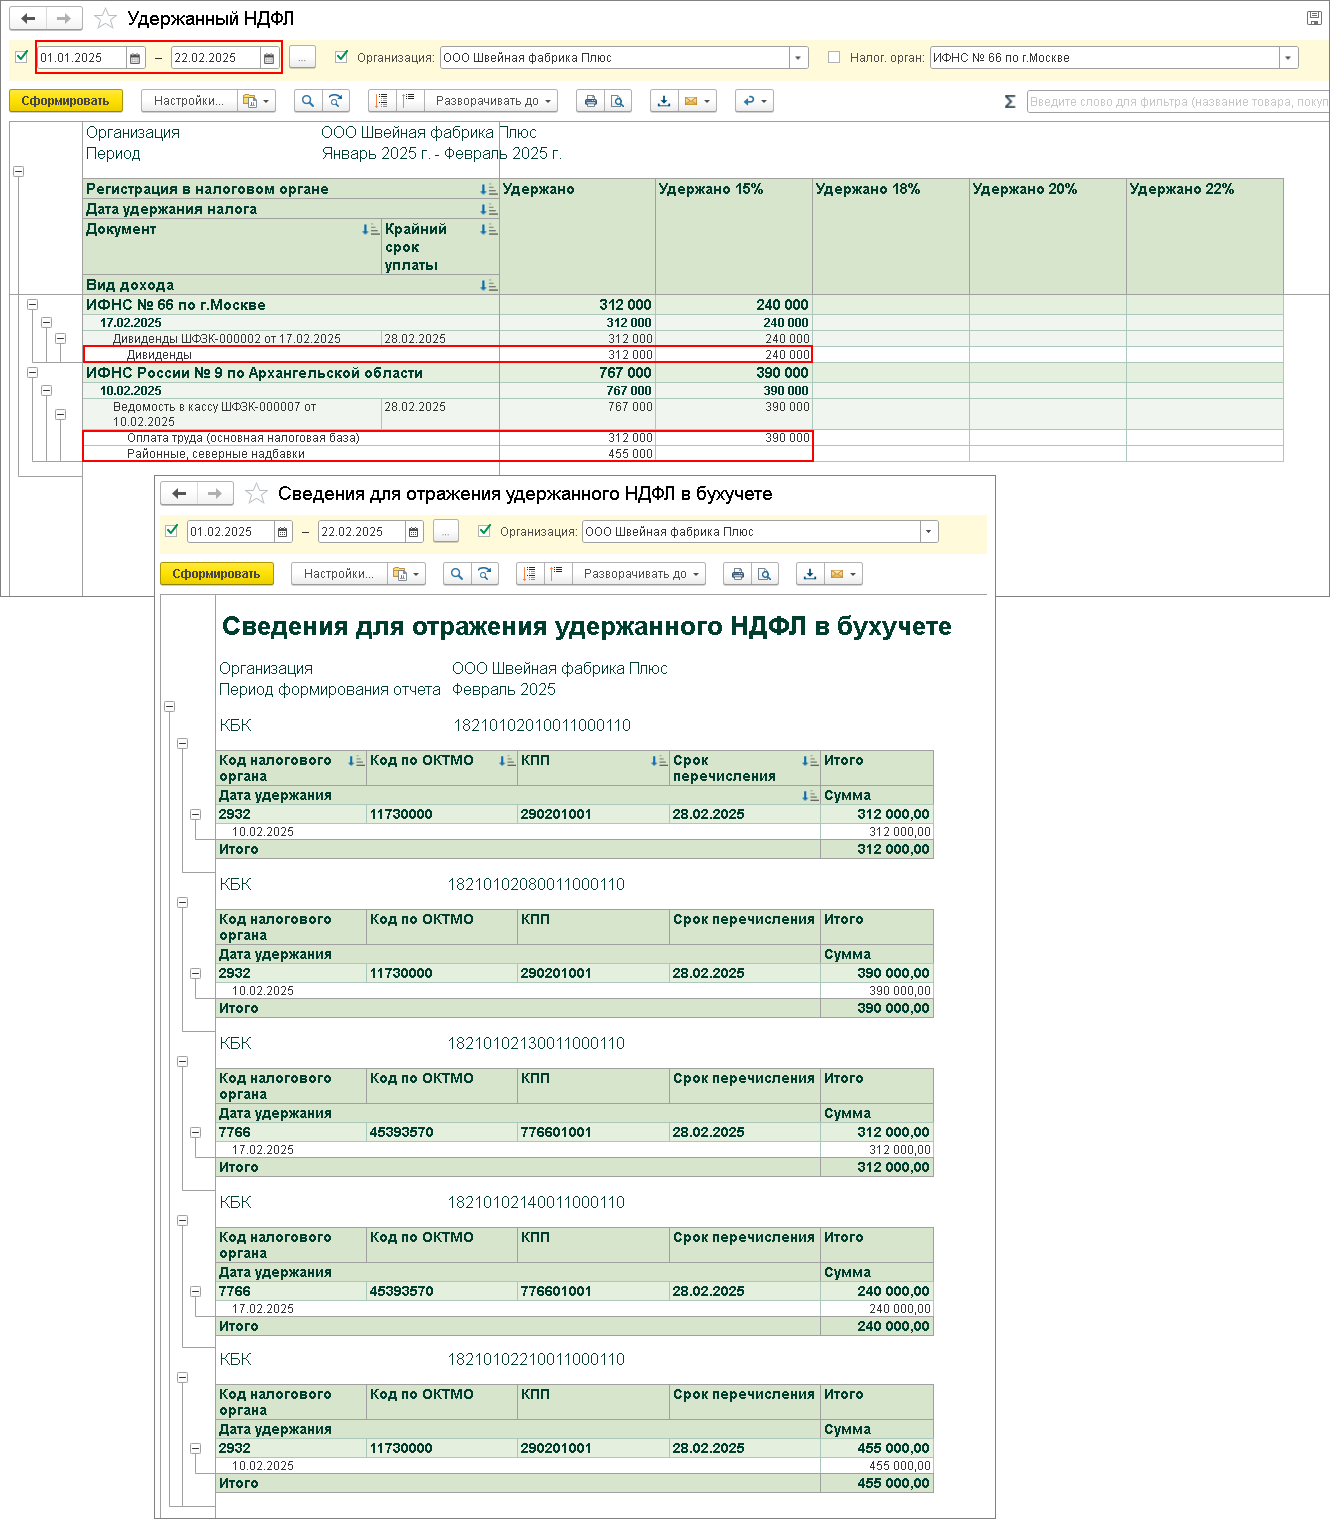The height and width of the screenshot is (1525, 1330).
Task: Print the Удержанный НДФЛ report
Action: coord(591,101)
